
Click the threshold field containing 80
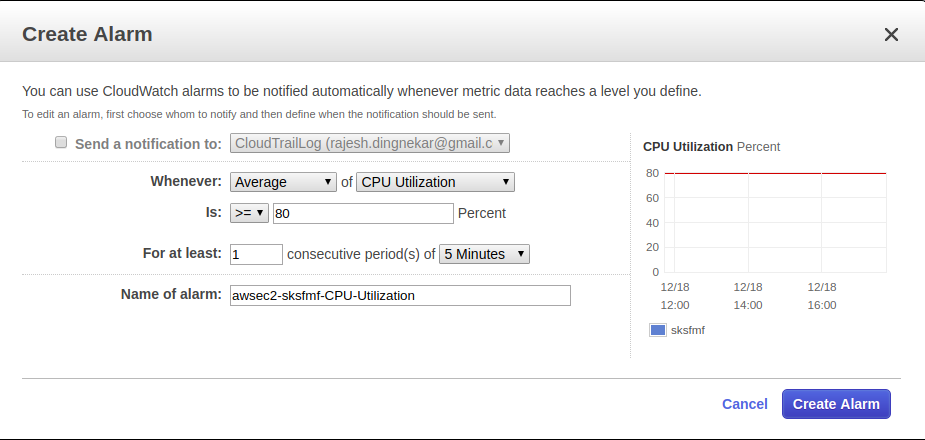363,213
